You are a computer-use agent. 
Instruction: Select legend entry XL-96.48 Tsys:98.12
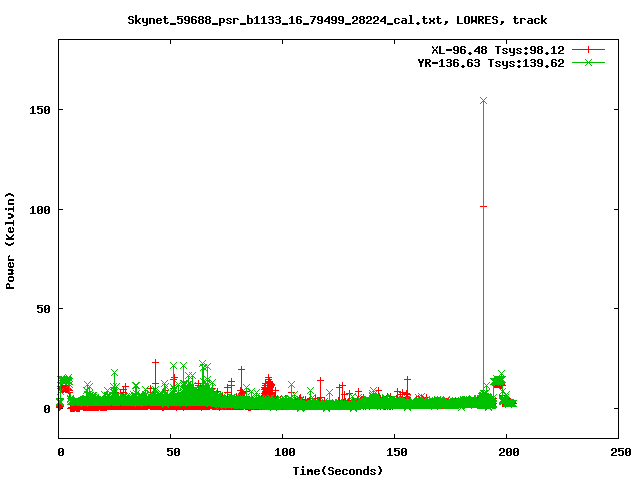(498, 50)
